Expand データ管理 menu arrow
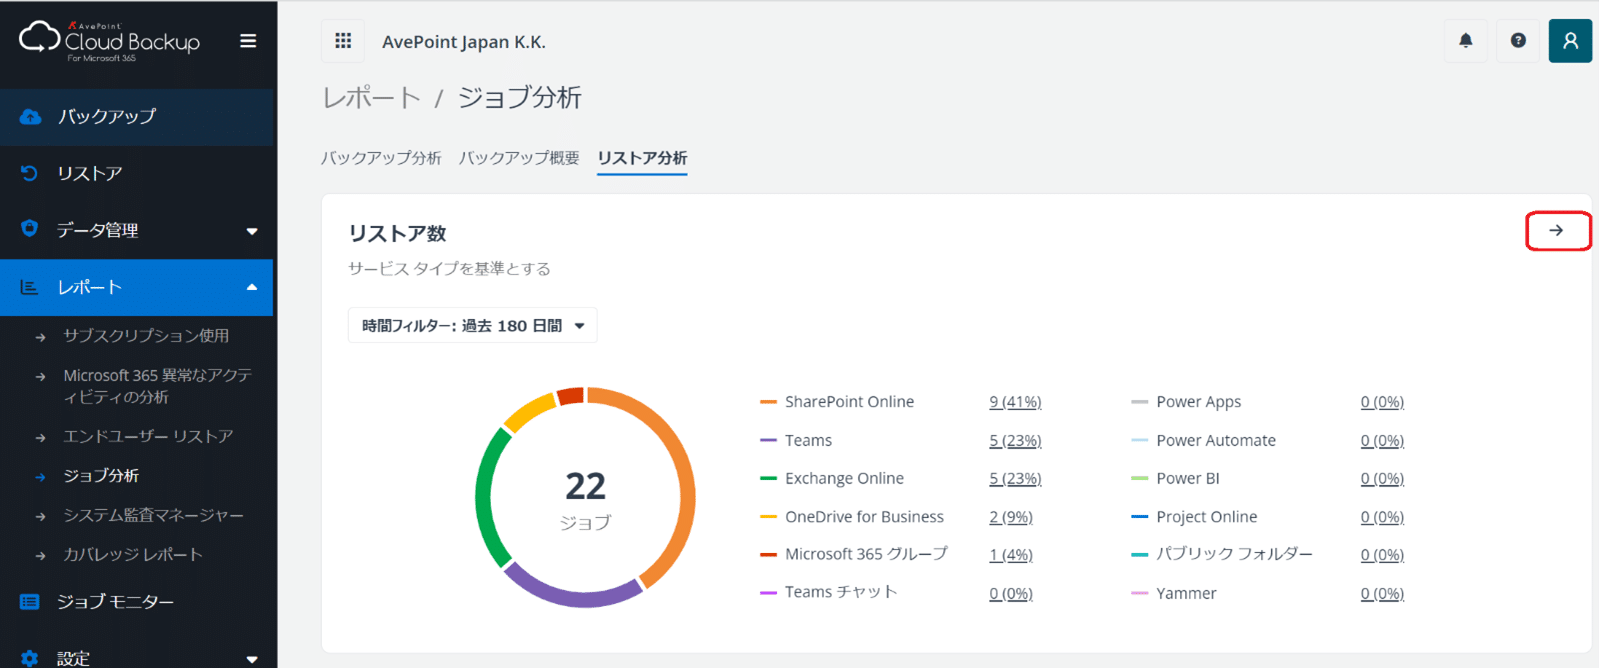1599x668 pixels. click(252, 231)
